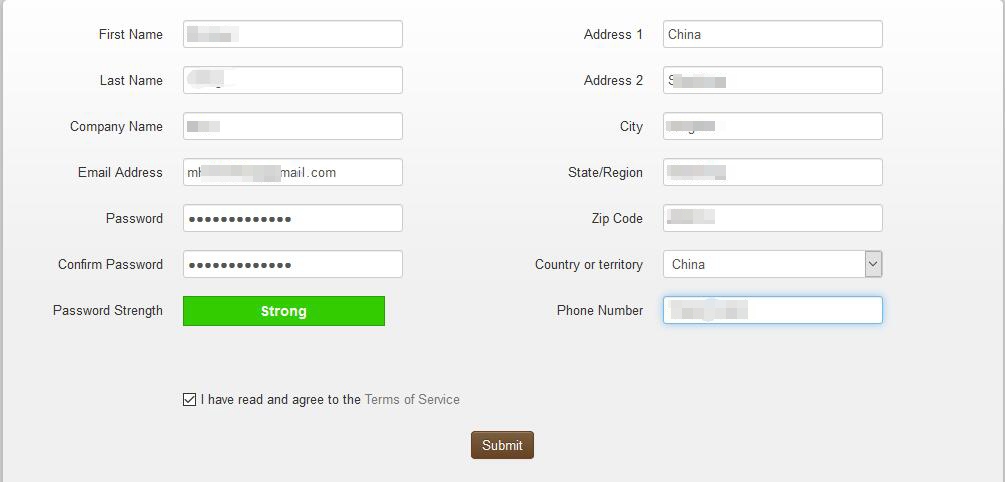1005x482 pixels.
Task: Click the City text field
Action: click(772, 126)
